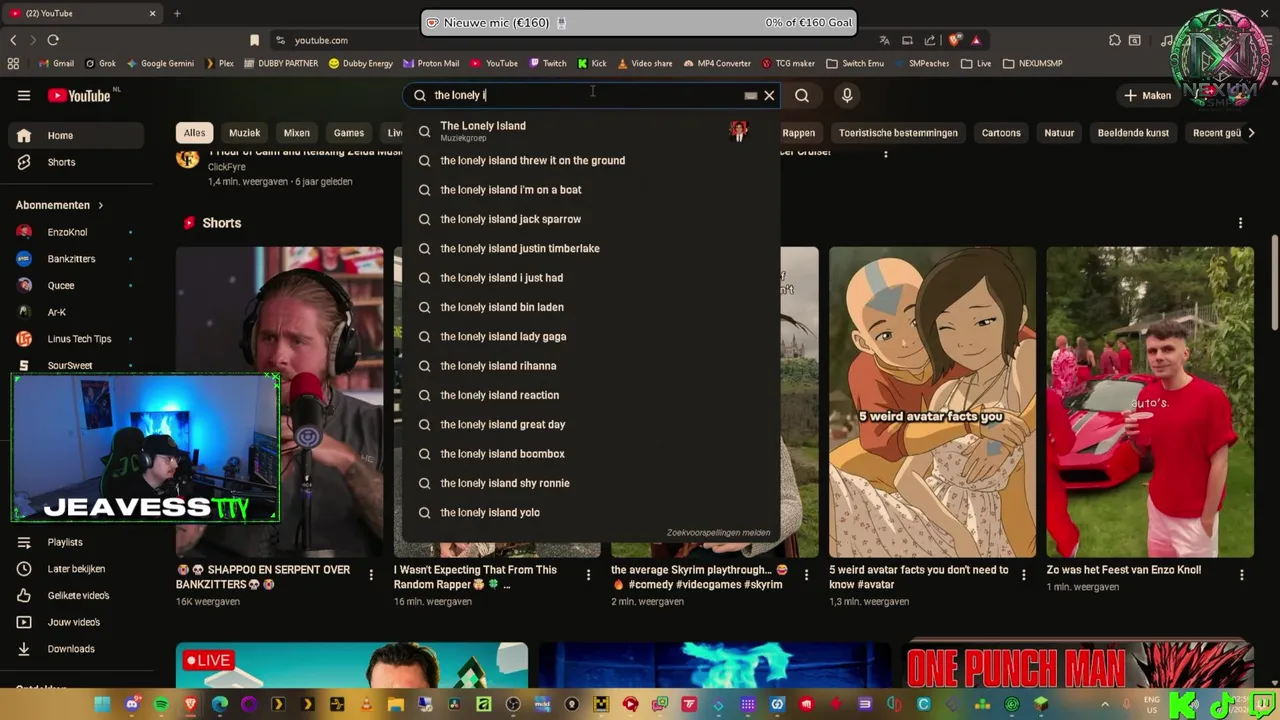Choose suggestion 'i just had'
The height and width of the screenshot is (720, 1280).
(x=590, y=278)
